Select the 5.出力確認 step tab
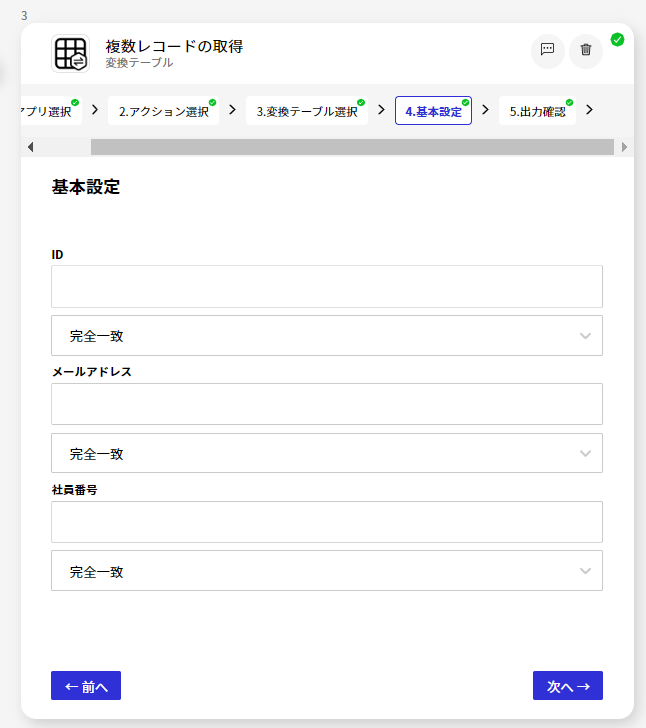Viewport: 646px width, 728px height. coord(537,111)
